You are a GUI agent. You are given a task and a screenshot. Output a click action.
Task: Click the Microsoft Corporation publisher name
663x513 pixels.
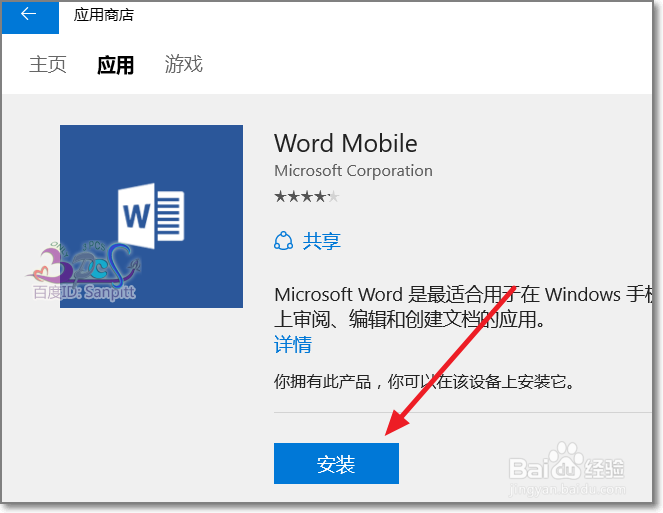[353, 171]
